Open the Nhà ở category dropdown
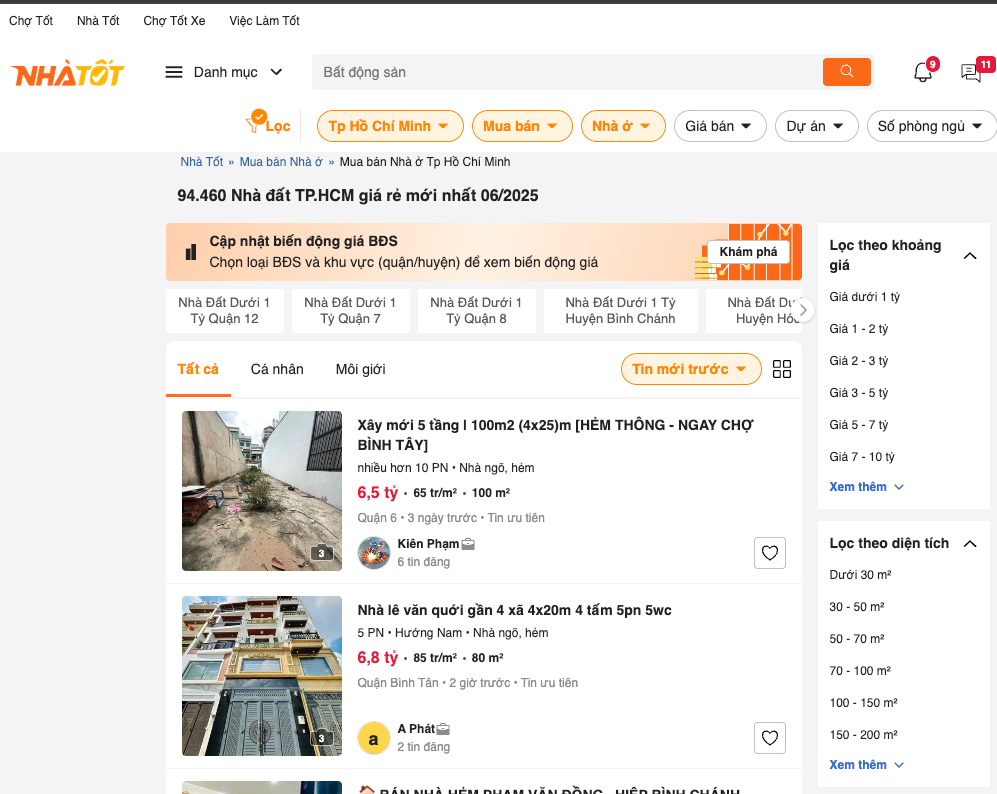 pyautogui.click(x=622, y=126)
